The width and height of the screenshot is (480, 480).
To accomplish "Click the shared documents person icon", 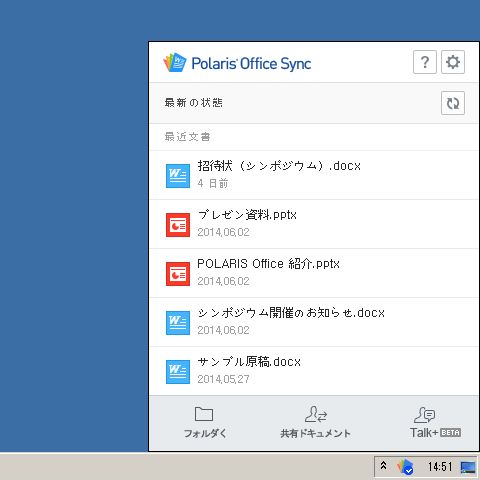I will [x=316, y=414].
